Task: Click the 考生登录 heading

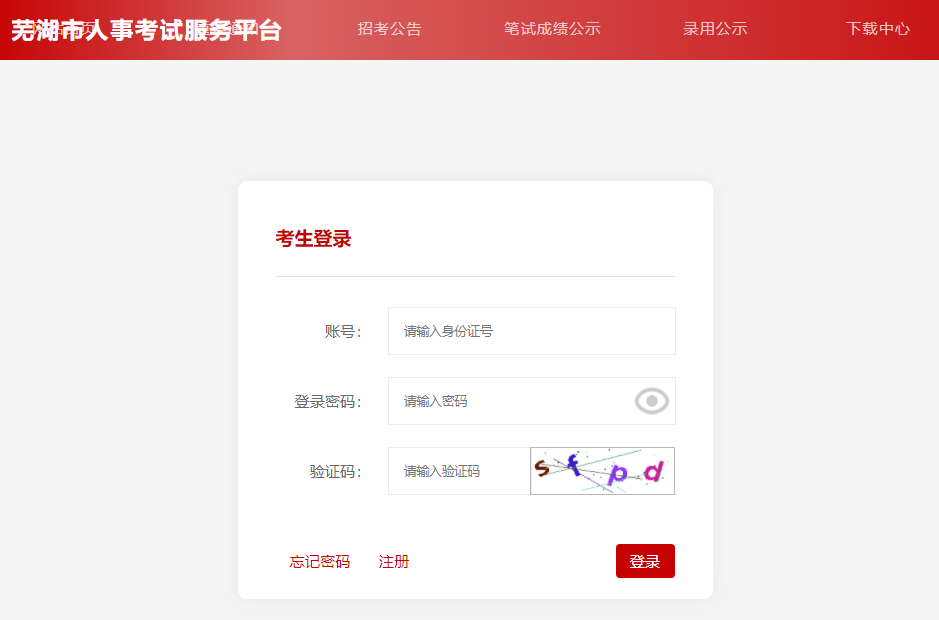Action: pyautogui.click(x=313, y=239)
